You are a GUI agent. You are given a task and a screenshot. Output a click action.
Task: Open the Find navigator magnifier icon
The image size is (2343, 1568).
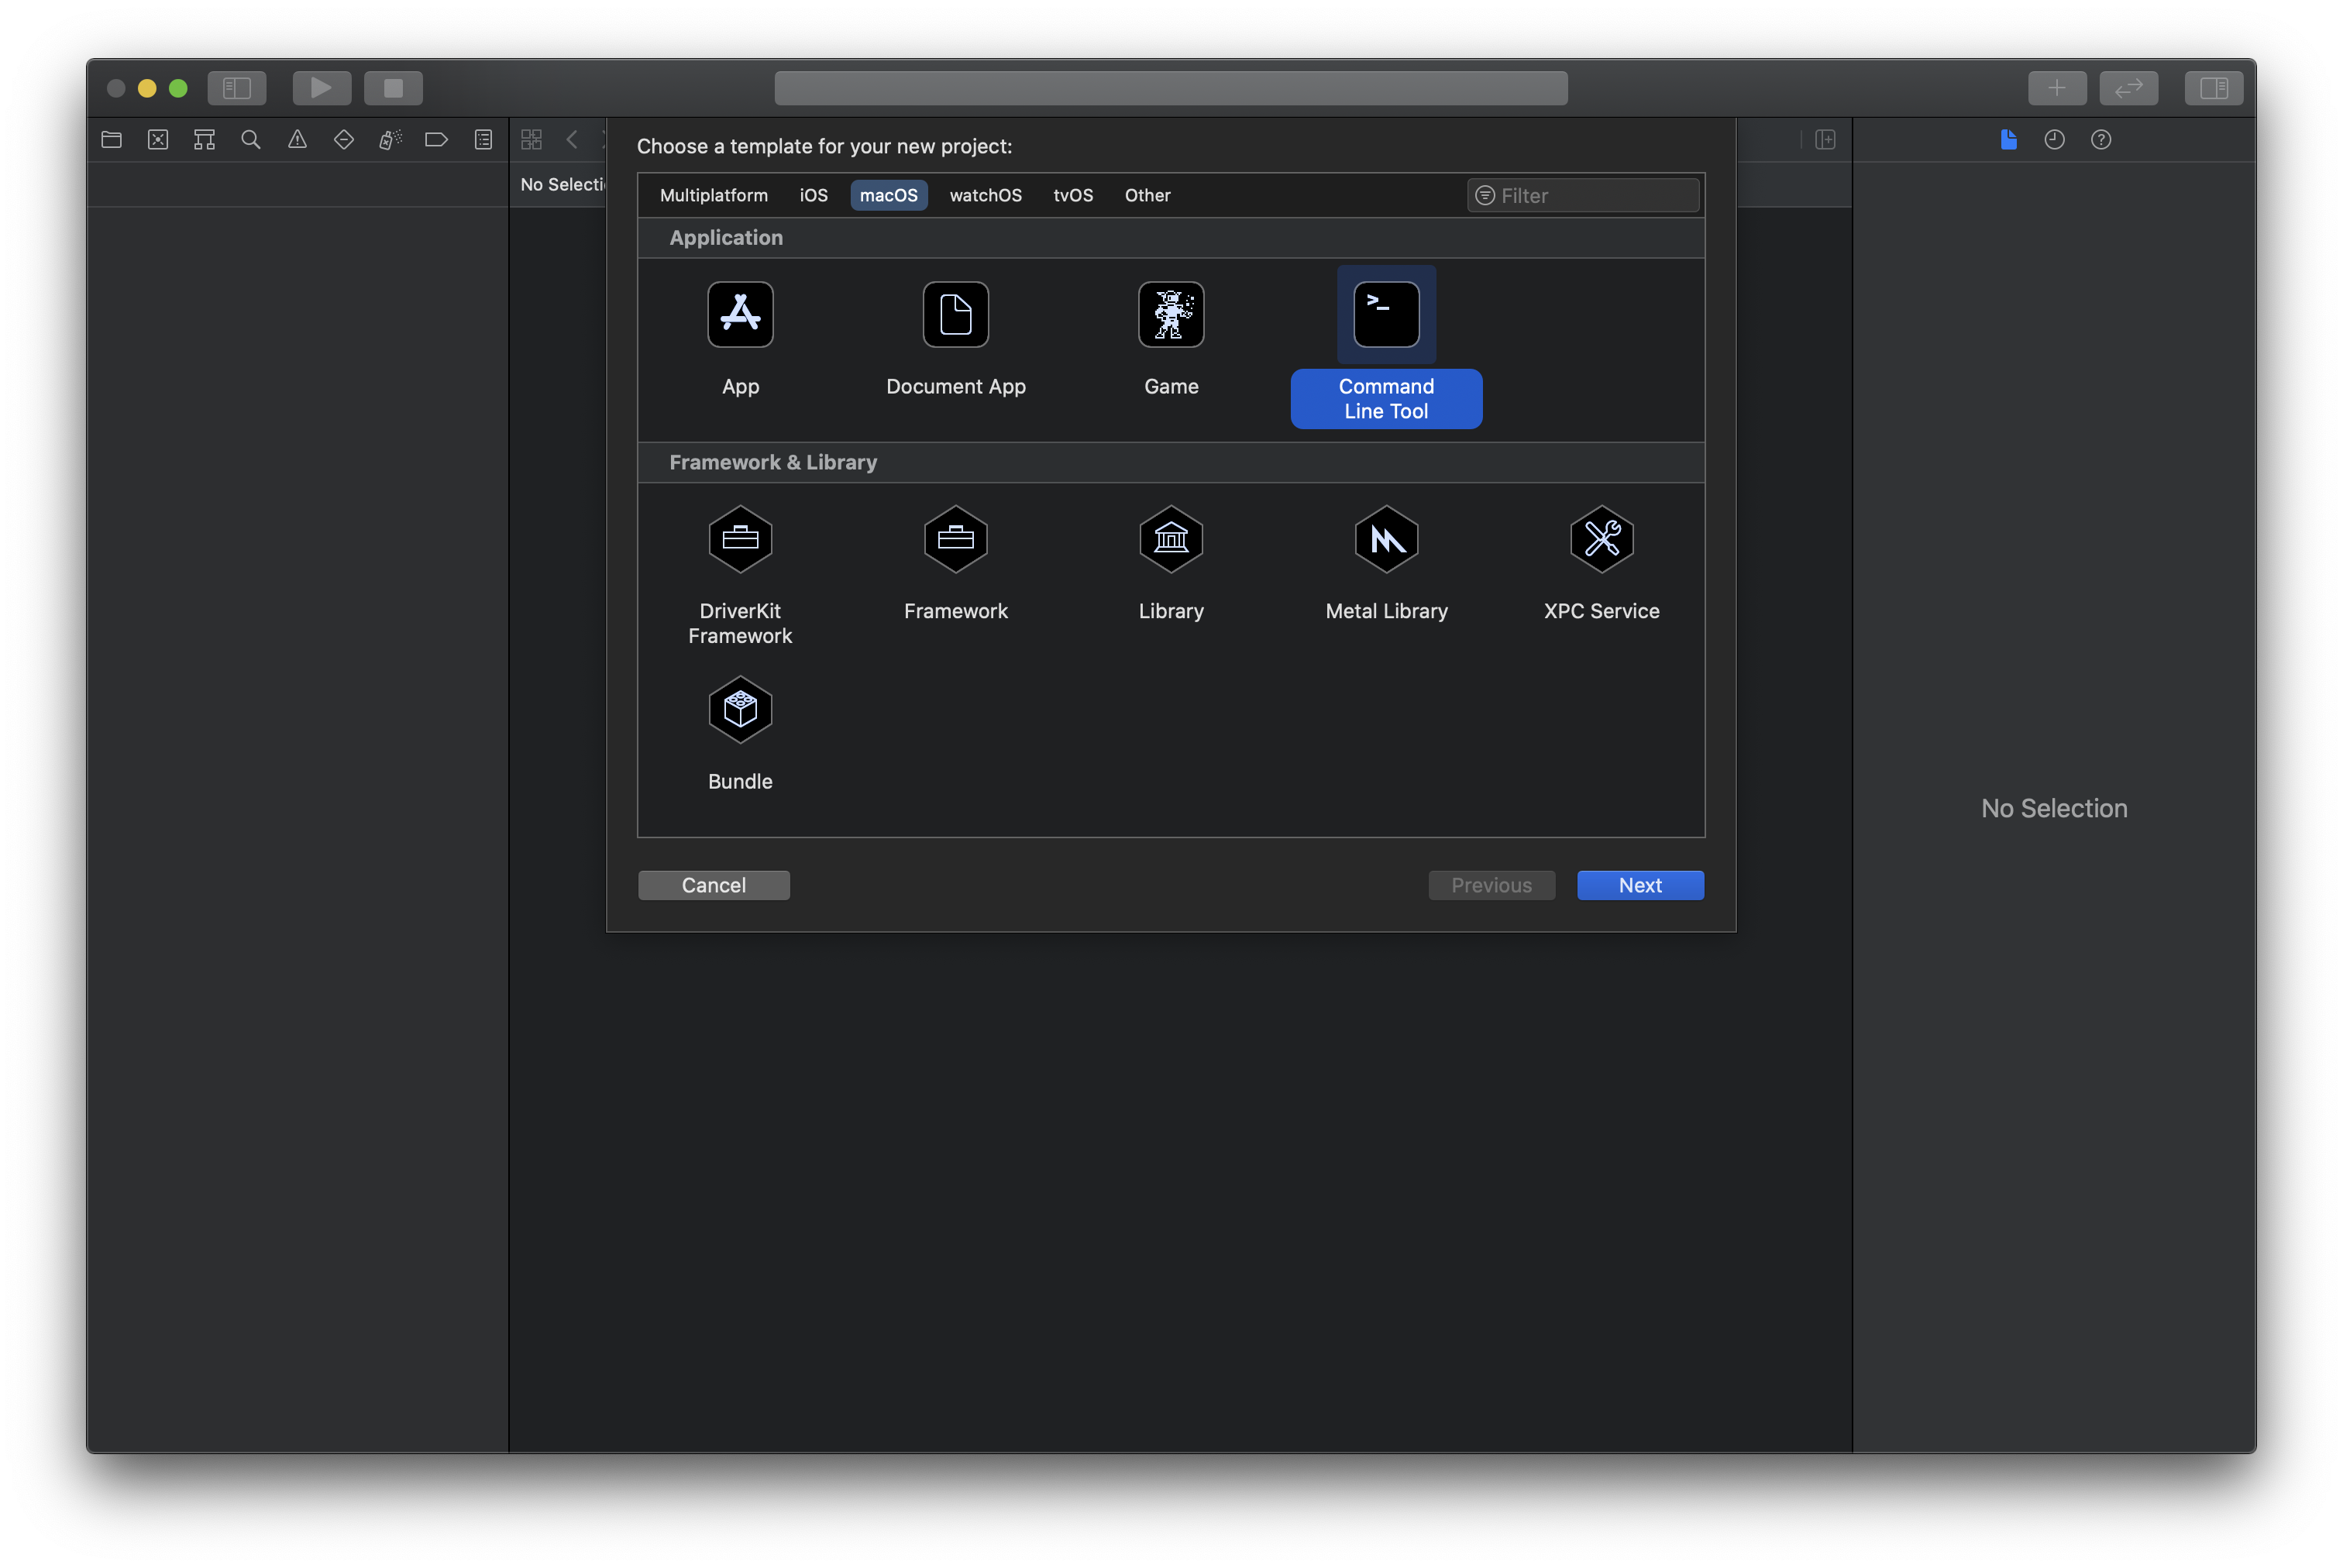(251, 140)
